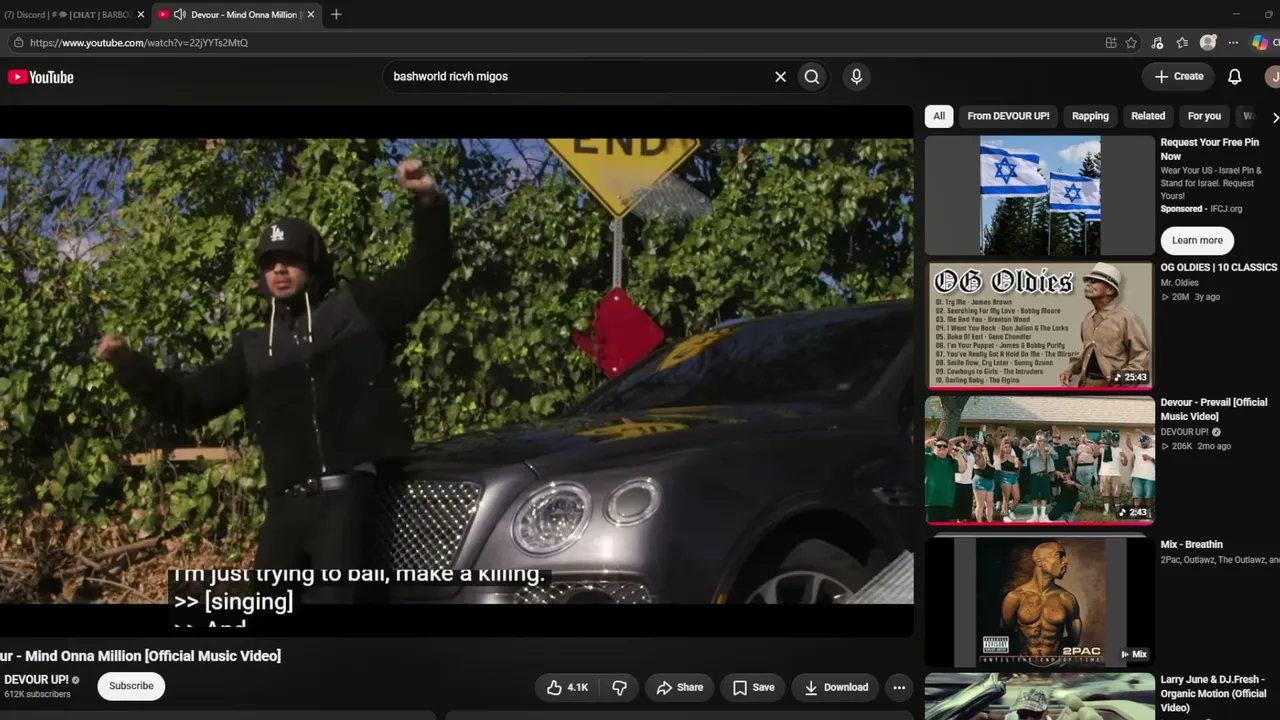Go to the YouTube home logo
The width and height of the screenshot is (1280, 720).
coord(41,77)
